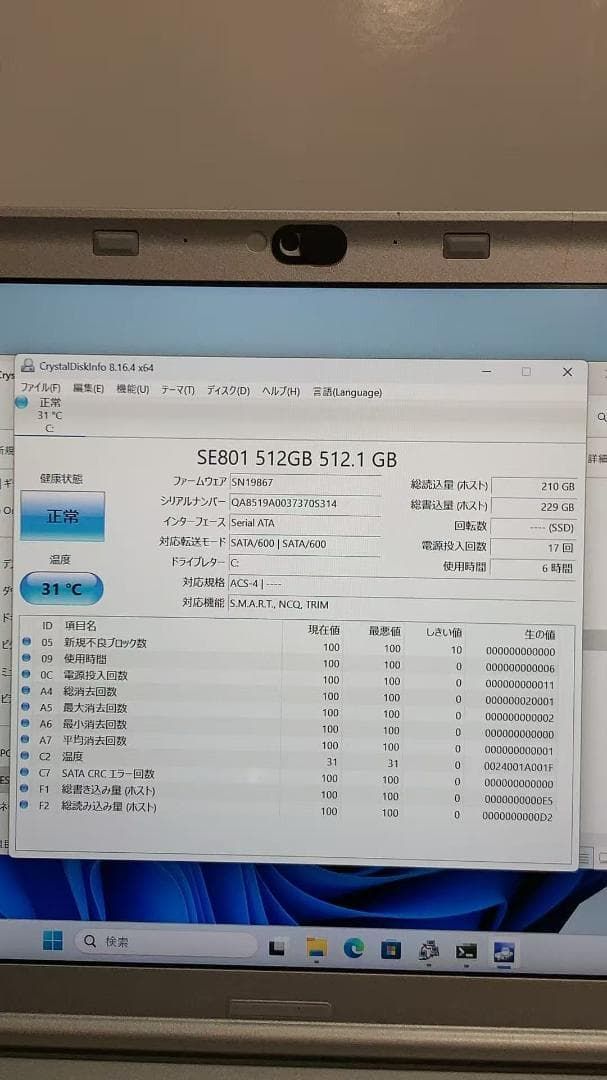The image size is (607, 1080).
Task: Minimize the CrystalDiskInfo window
Action: click(486, 371)
